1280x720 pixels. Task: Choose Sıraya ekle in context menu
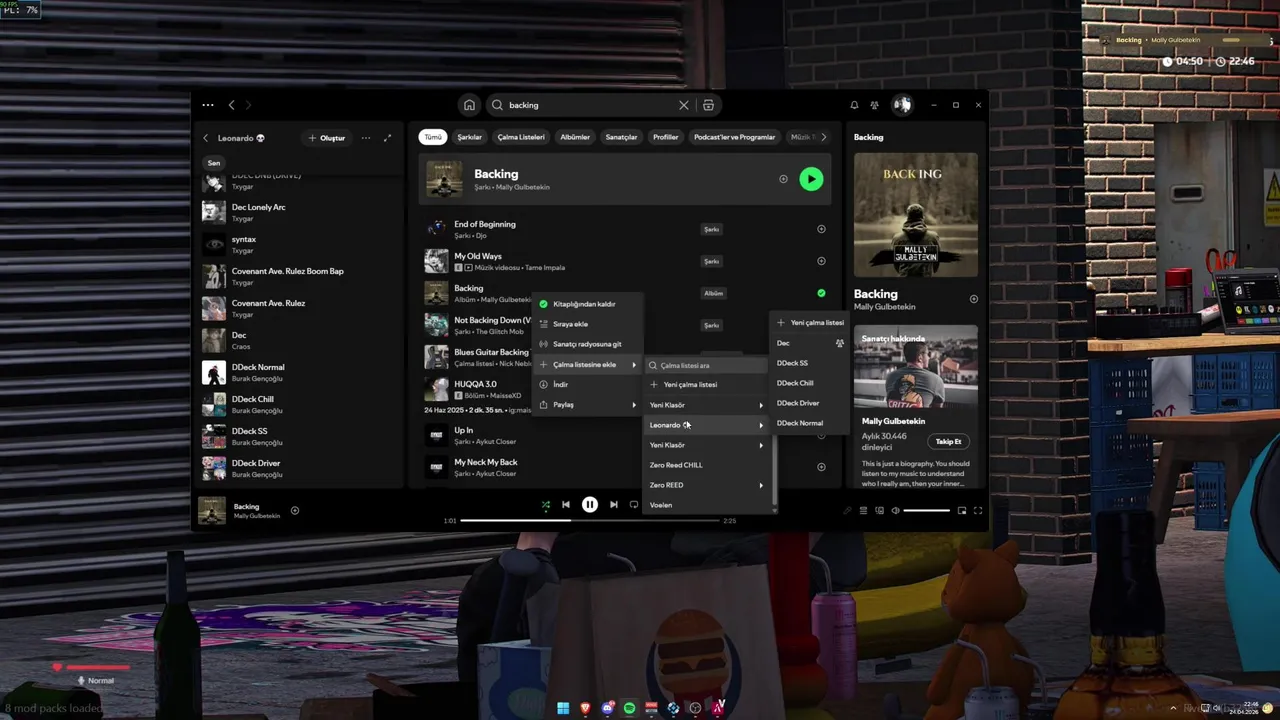(x=587, y=324)
